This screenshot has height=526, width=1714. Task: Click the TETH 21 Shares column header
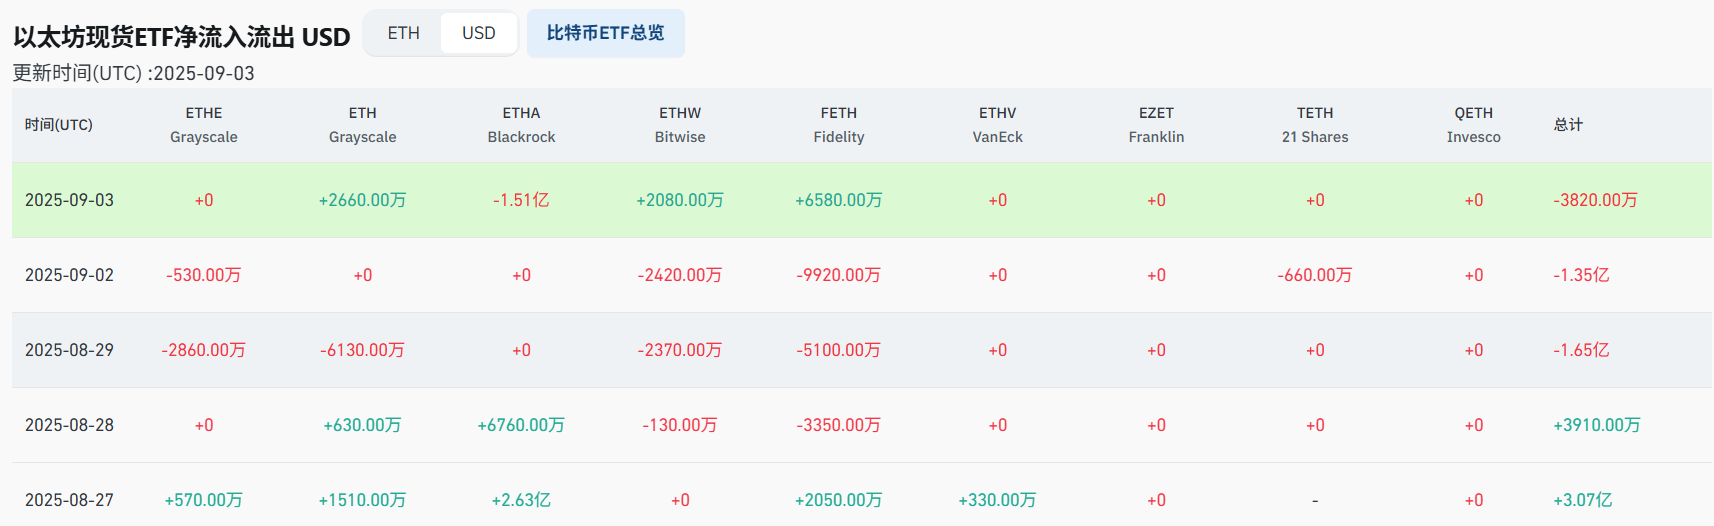click(x=1315, y=125)
